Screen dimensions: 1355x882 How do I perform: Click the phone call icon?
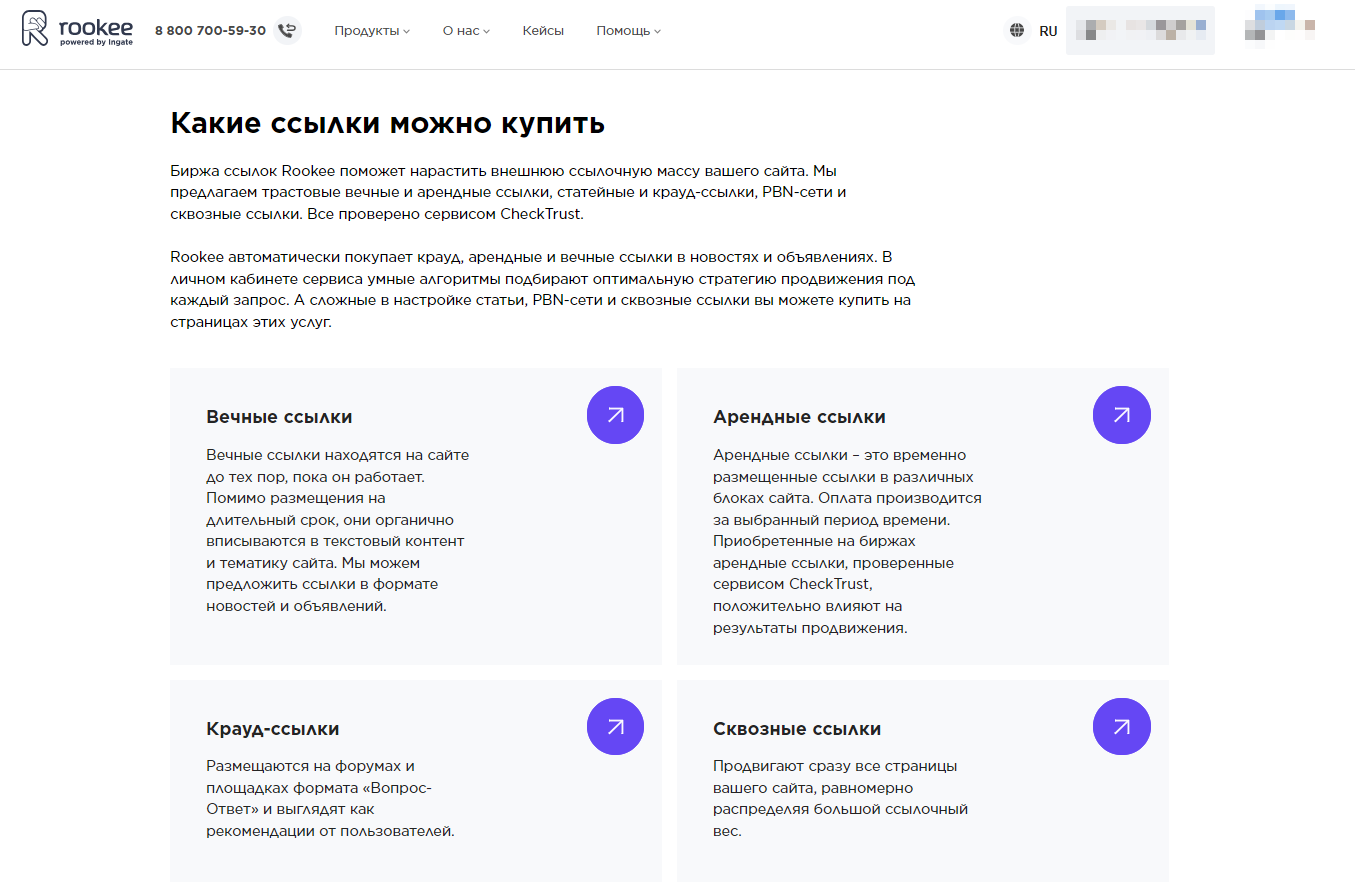[x=287, y=31]
